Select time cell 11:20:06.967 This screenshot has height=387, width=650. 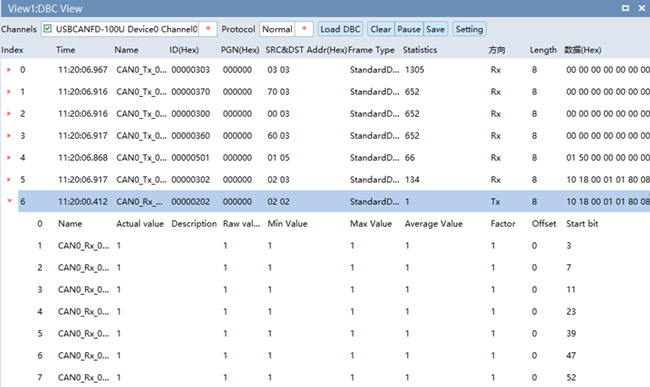(x=82, y=70)
